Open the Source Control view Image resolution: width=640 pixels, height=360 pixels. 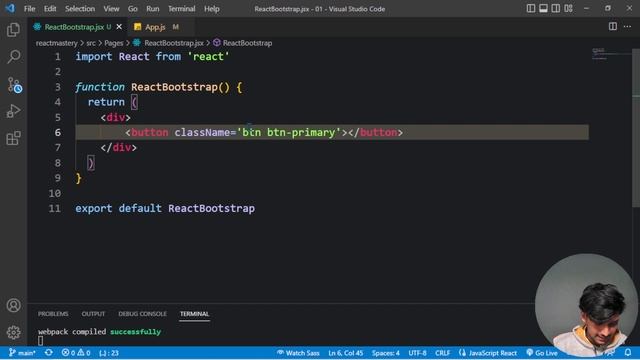(x=14, y=85)
